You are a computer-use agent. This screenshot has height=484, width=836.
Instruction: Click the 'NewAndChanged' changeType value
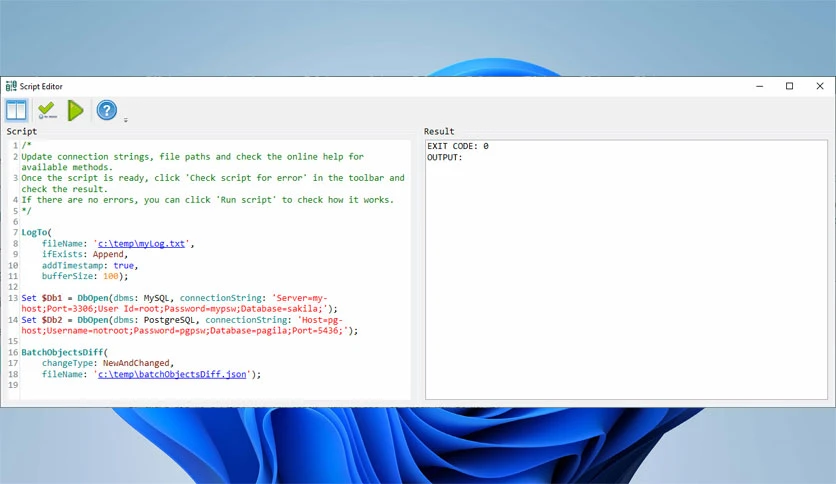136,363
